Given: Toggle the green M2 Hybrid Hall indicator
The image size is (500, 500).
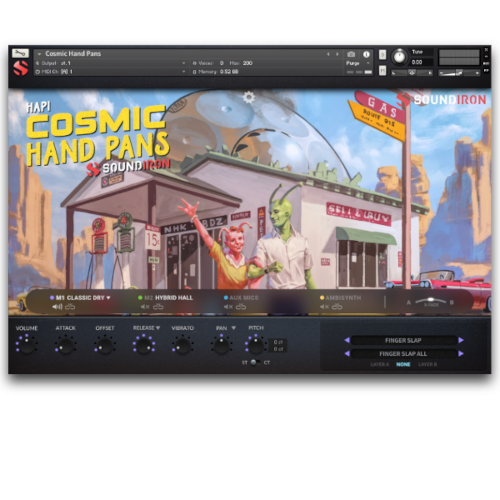Looking at the screenshot, I should [x=140, y=298].
